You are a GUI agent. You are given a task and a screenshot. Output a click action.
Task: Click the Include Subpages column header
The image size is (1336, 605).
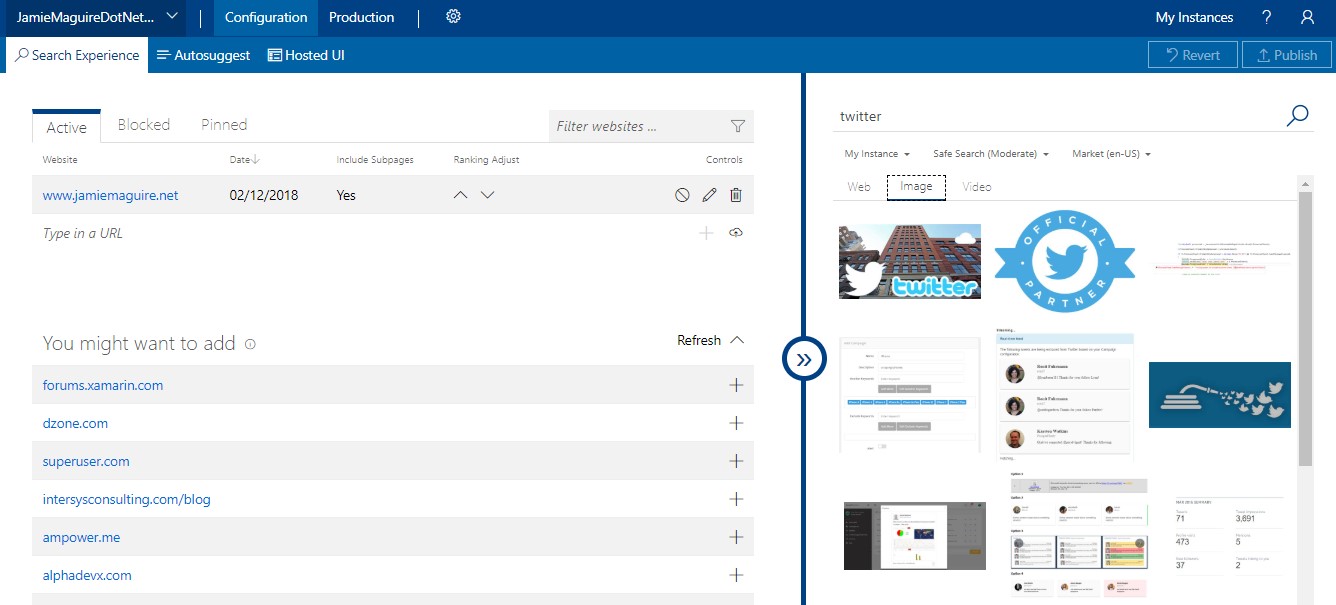(x=375, y=159)
